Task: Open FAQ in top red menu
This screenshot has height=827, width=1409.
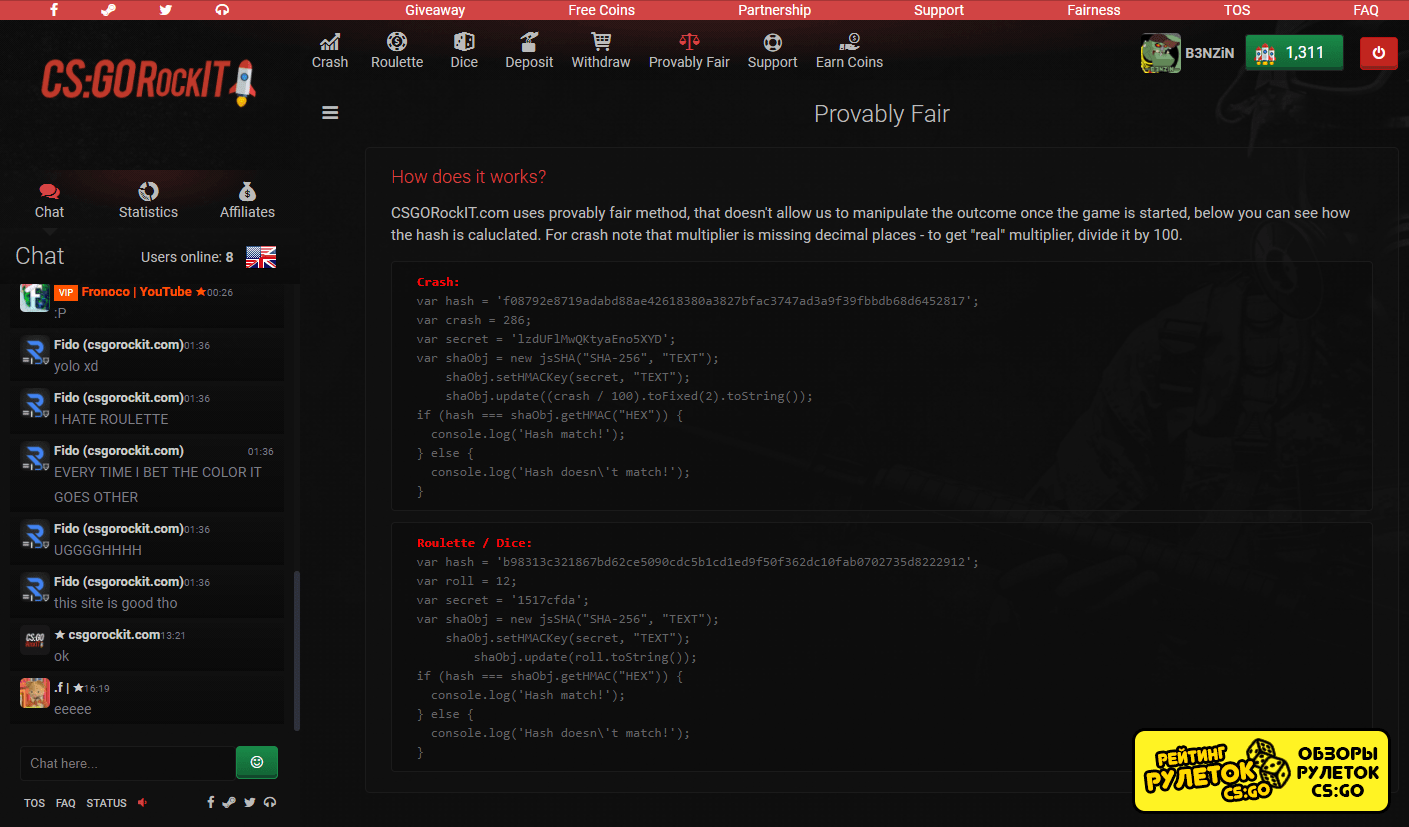Action: coord(1366,10)
